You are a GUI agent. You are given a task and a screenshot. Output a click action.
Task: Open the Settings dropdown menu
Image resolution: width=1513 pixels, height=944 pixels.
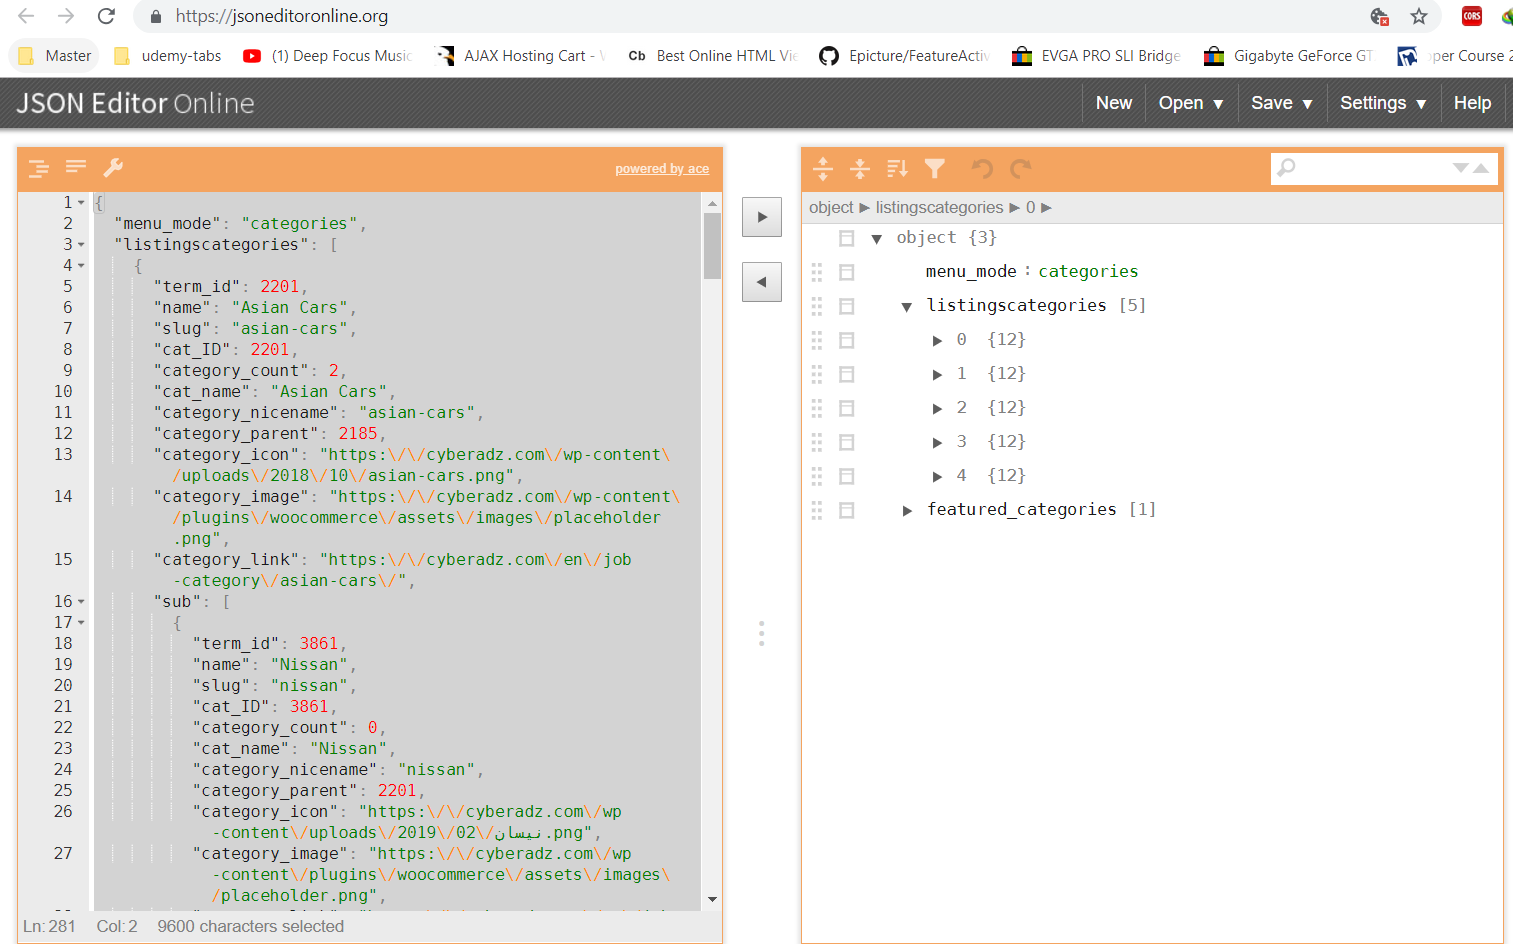pos(1383,103)
